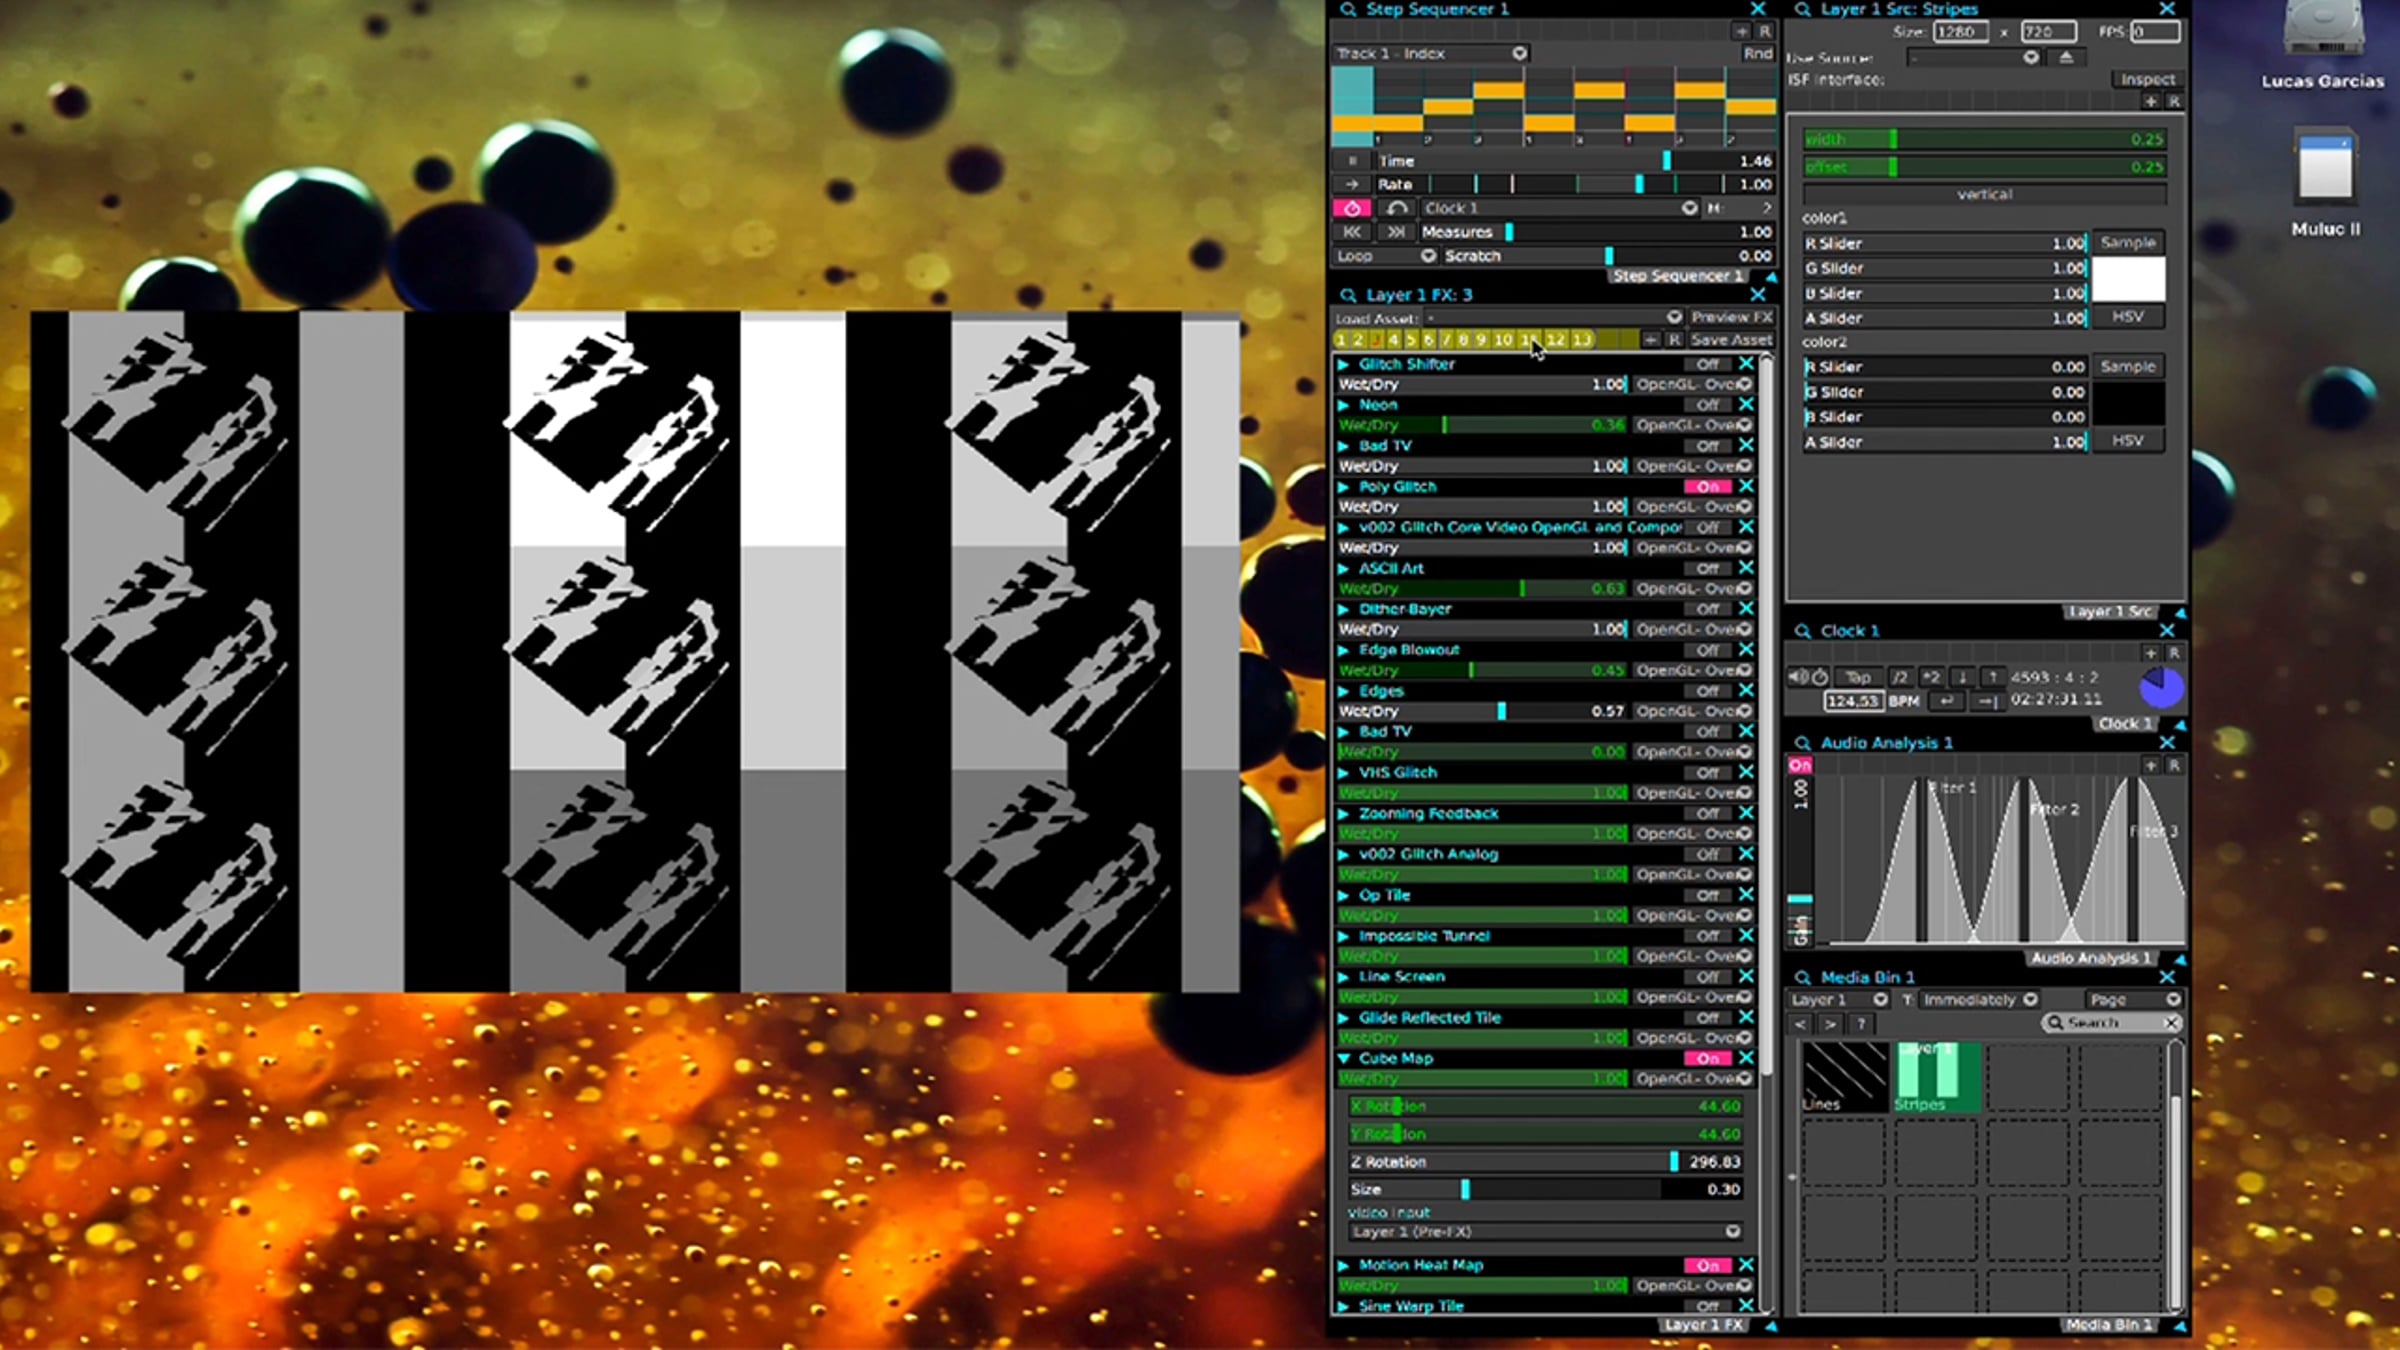Click the magnifier icon beside Media Bin 1
The height and width of the screenshot is (1350, 2400).
click(1802, 977)
